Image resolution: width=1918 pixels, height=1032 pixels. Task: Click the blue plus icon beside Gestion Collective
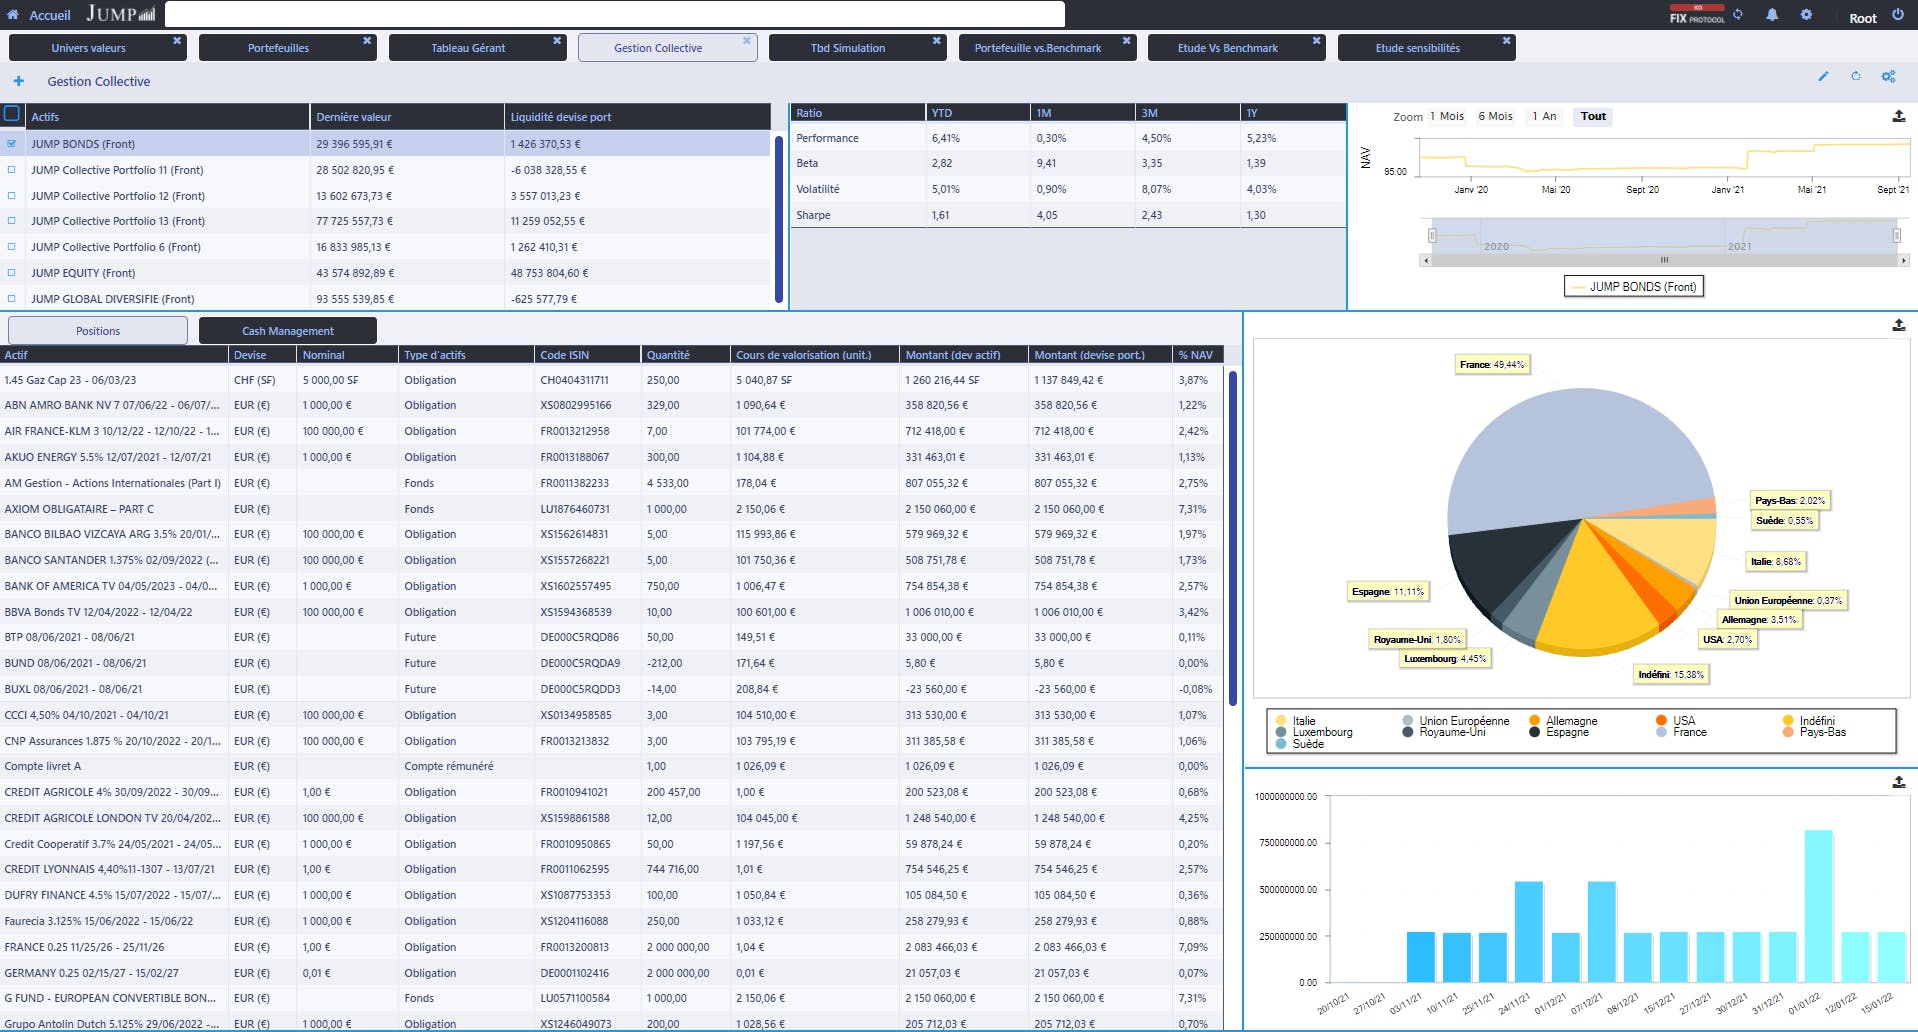click(18, 81)
